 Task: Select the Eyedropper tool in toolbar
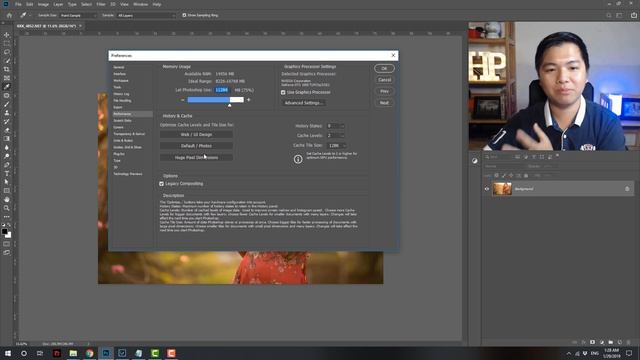7,87
